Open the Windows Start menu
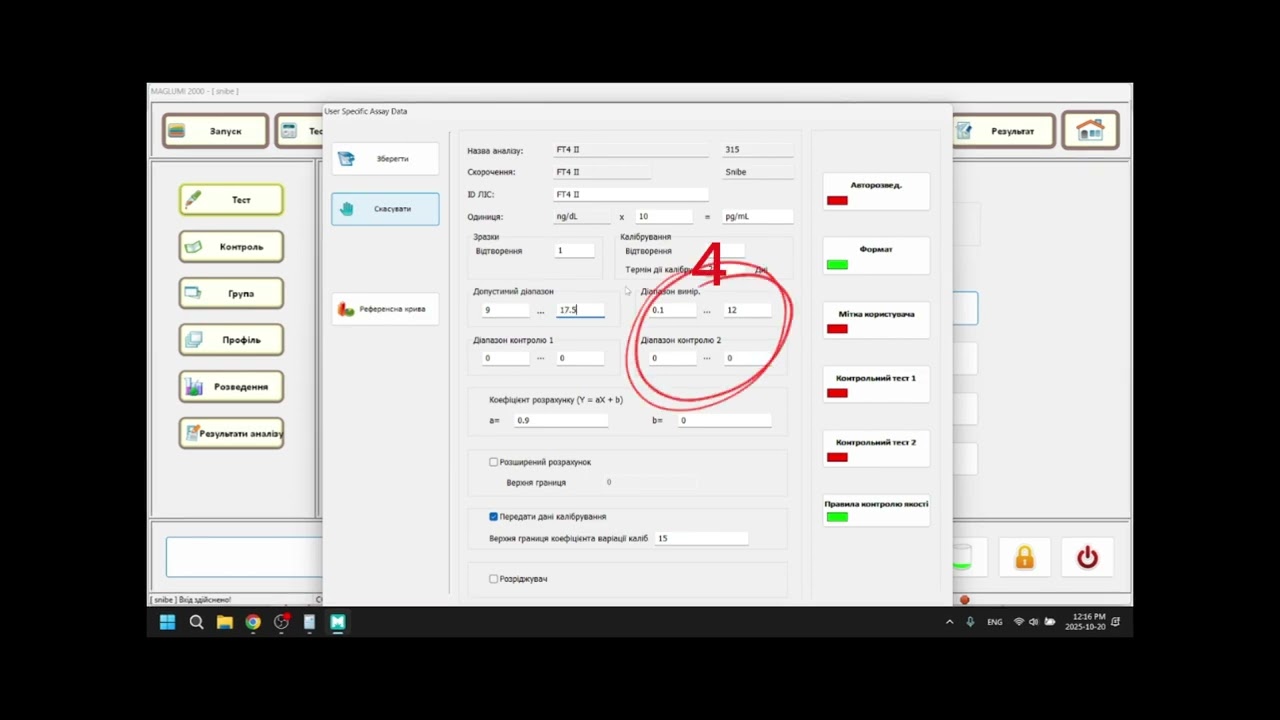 tap(167, 622)
